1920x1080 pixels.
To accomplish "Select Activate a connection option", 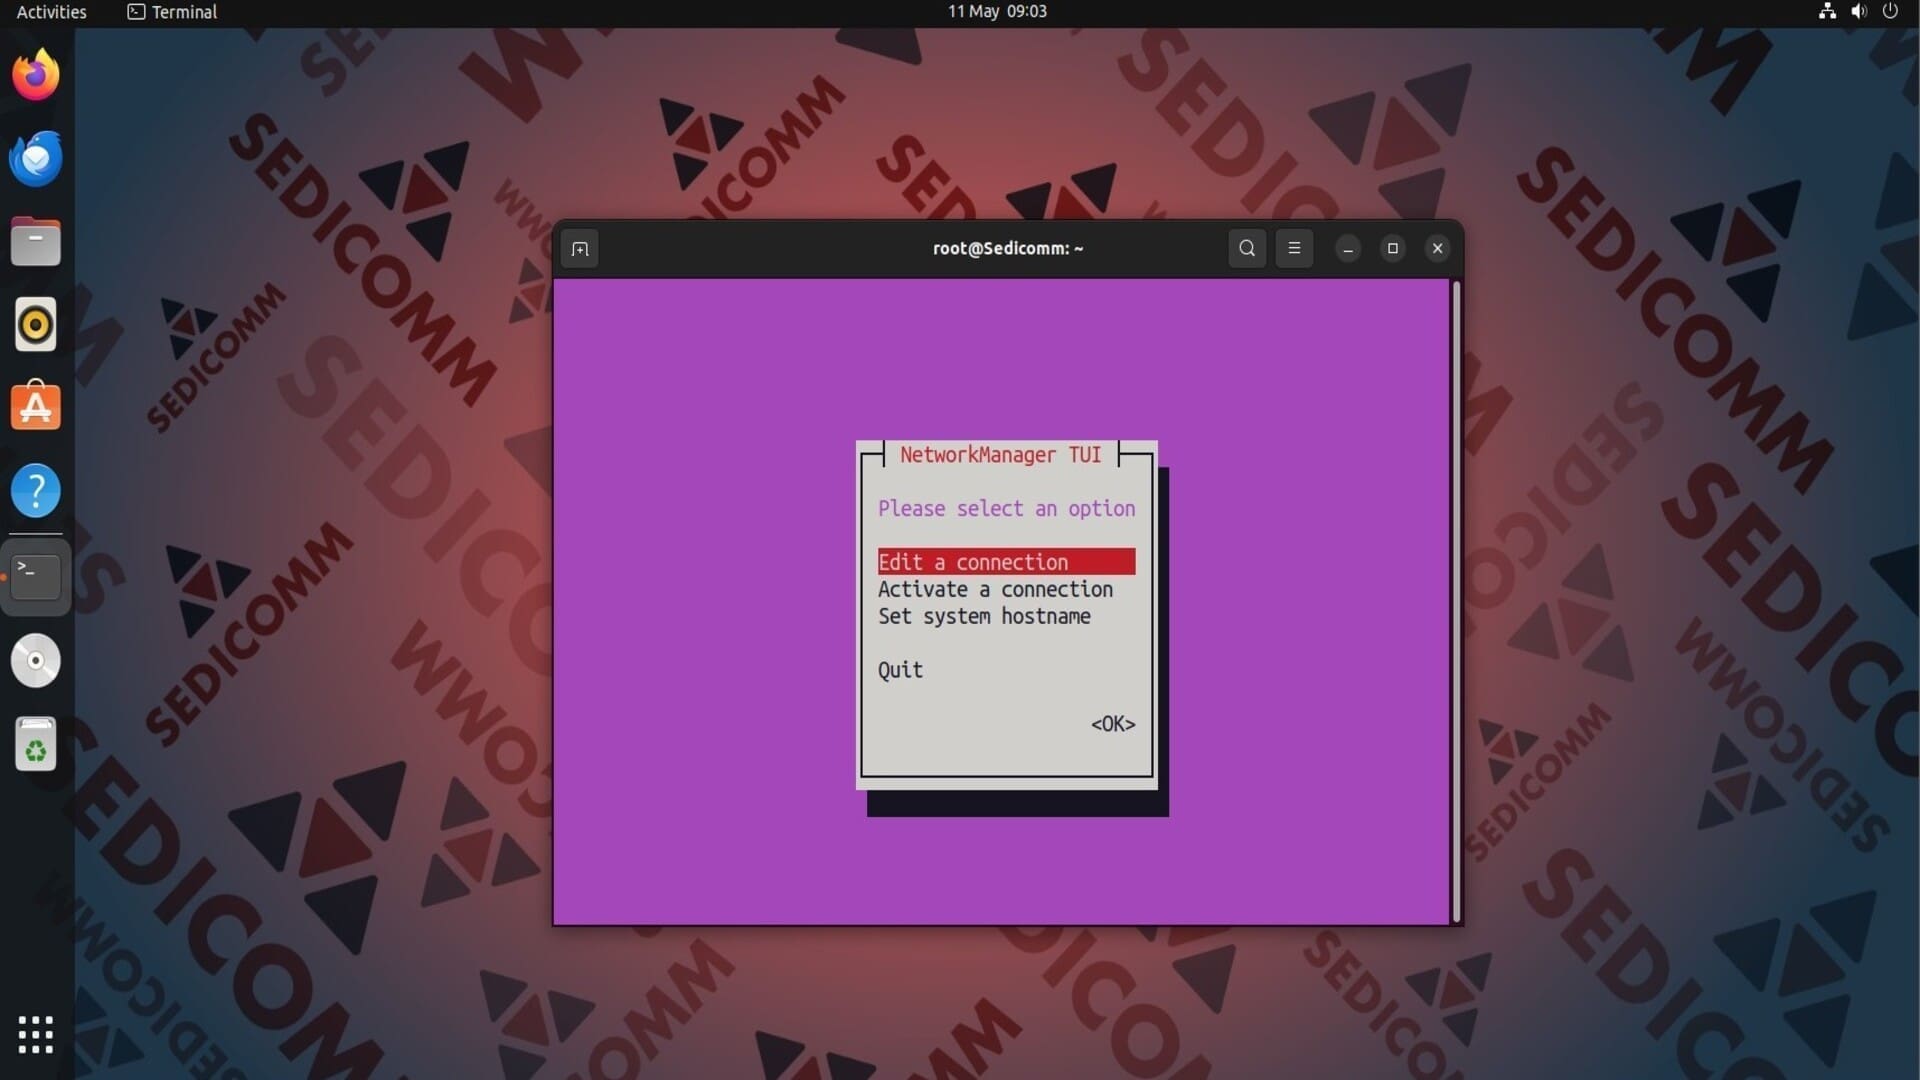I will click(x=995, y=589).
